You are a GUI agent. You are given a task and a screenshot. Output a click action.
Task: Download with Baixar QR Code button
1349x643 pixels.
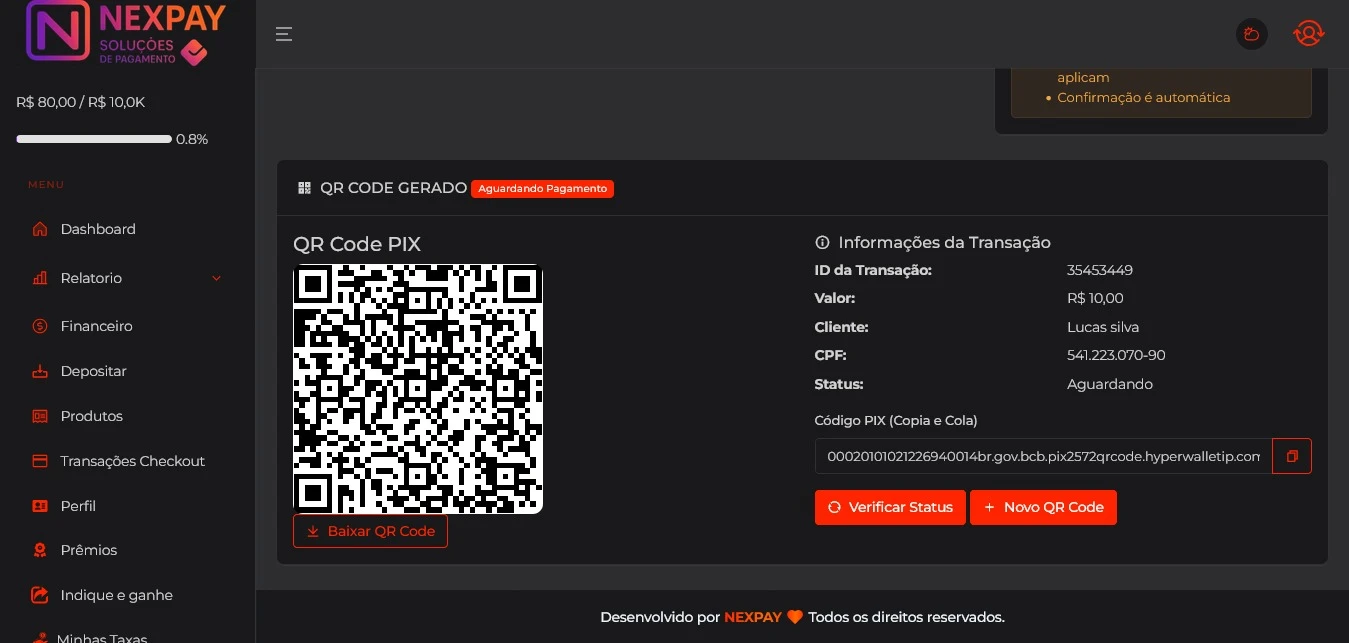(x=370, y=531)
